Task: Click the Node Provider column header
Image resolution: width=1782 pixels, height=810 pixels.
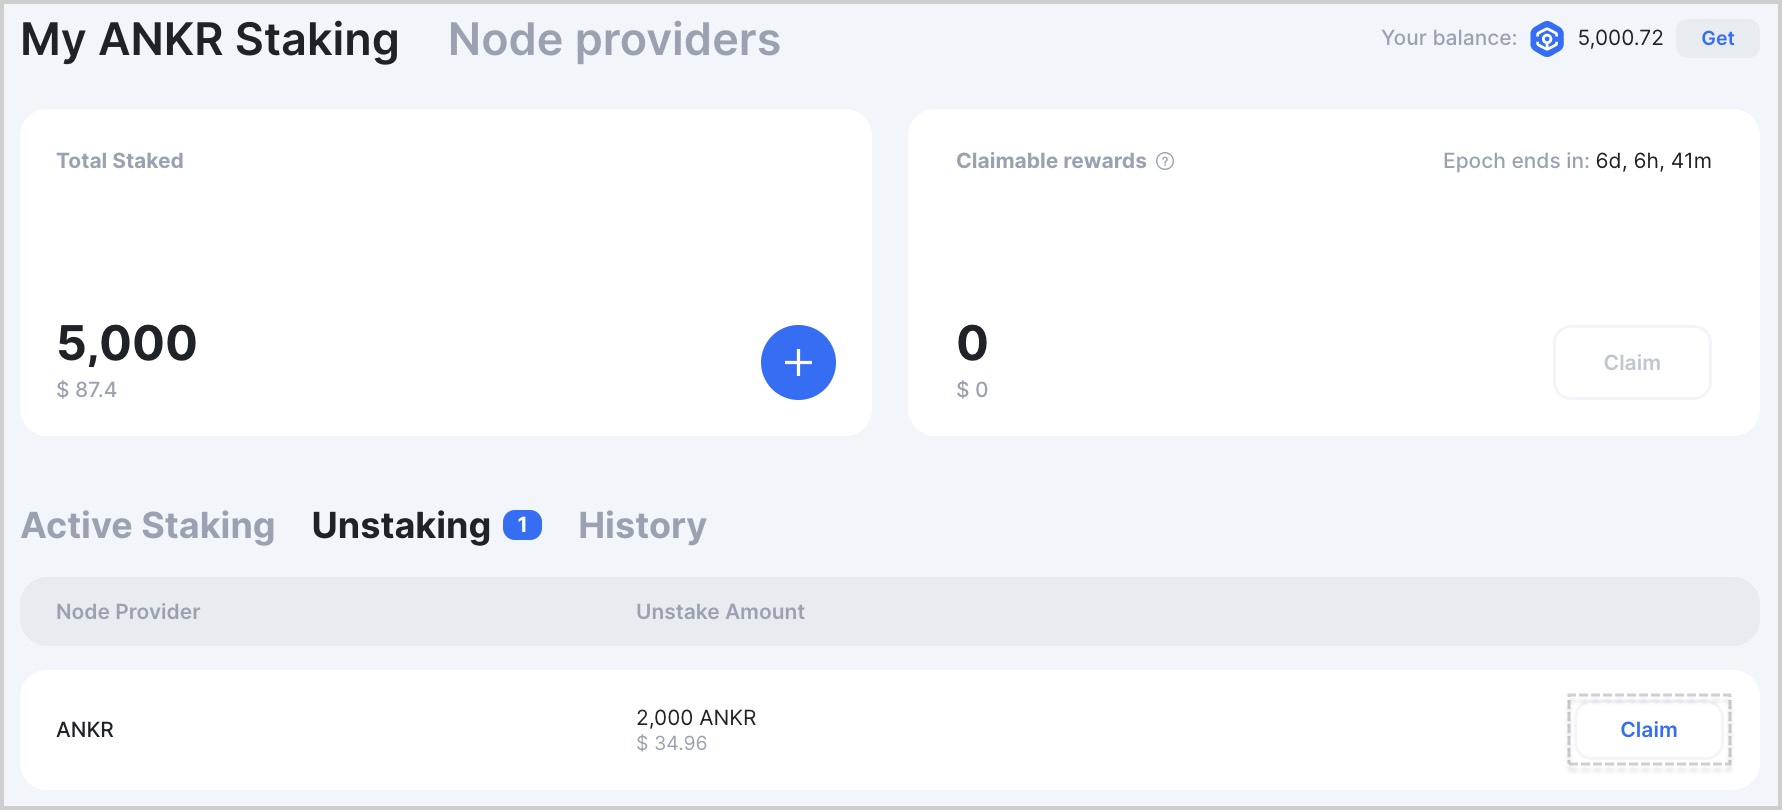Action: [128, 612]
